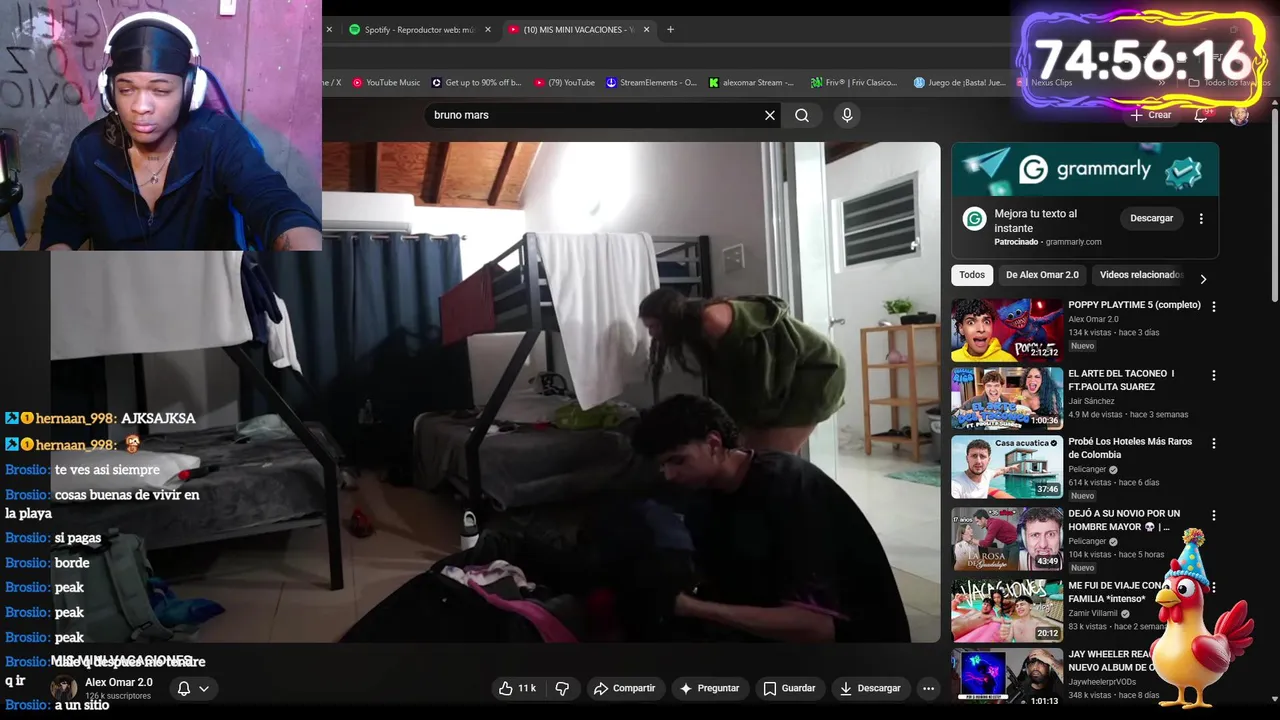Select the Todos filter chip
This screenshot has height=720, width=1280.
972,275
